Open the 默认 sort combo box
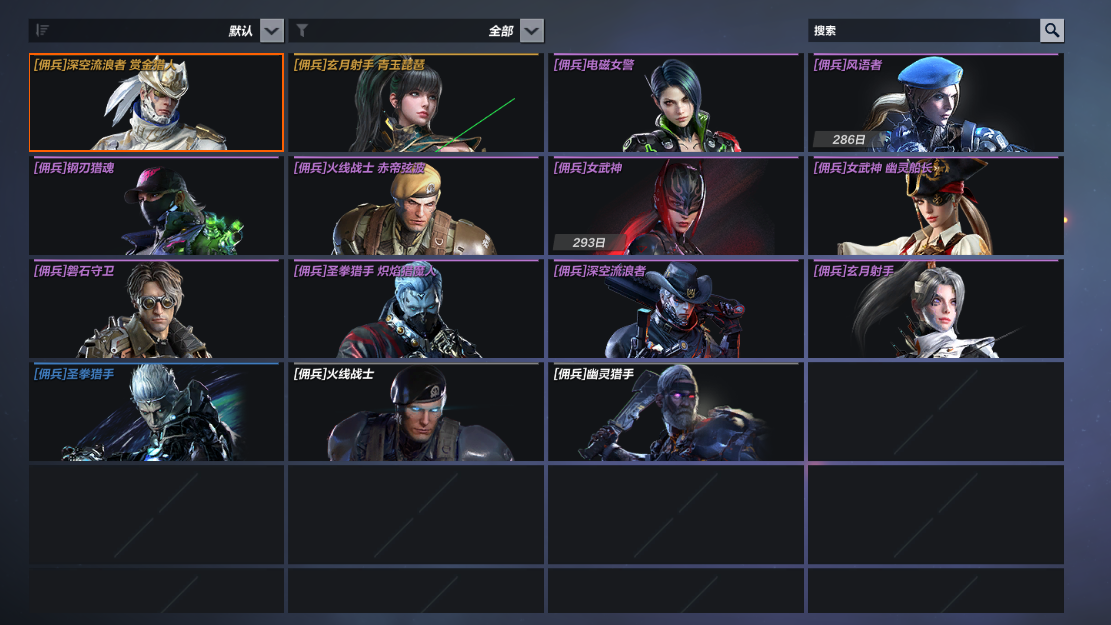1111x625 pixels. click(x=156, y=30)
